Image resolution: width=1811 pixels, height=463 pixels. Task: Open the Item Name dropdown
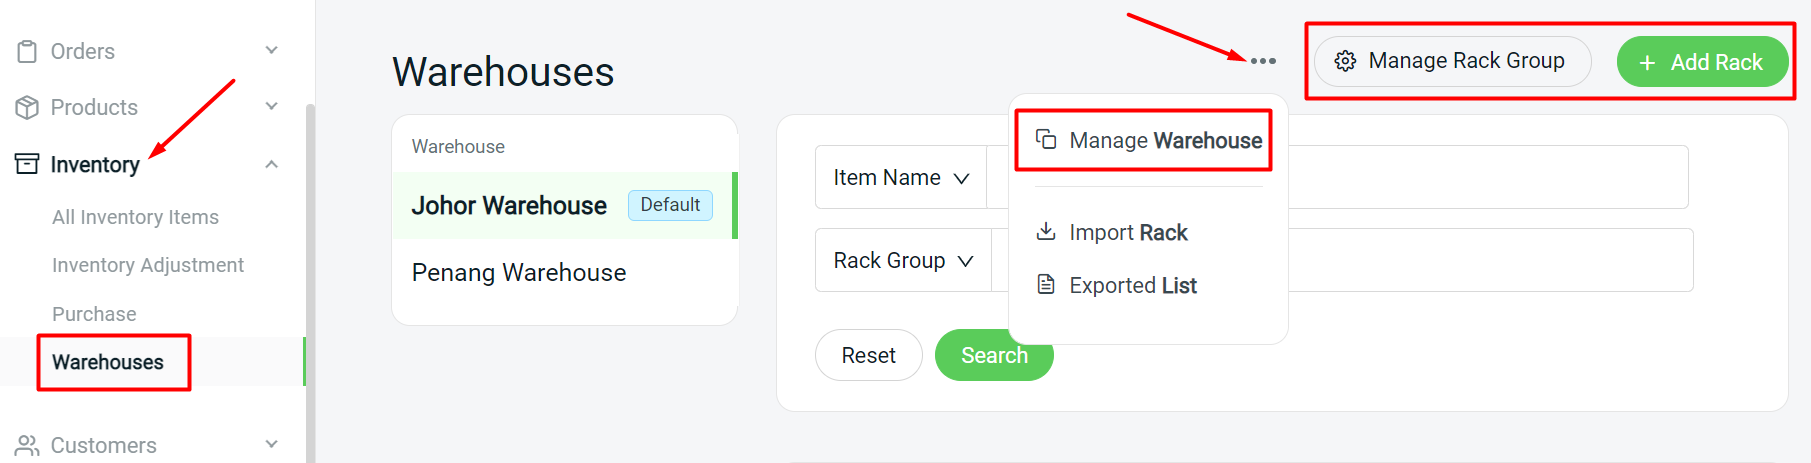coord(901,178)
